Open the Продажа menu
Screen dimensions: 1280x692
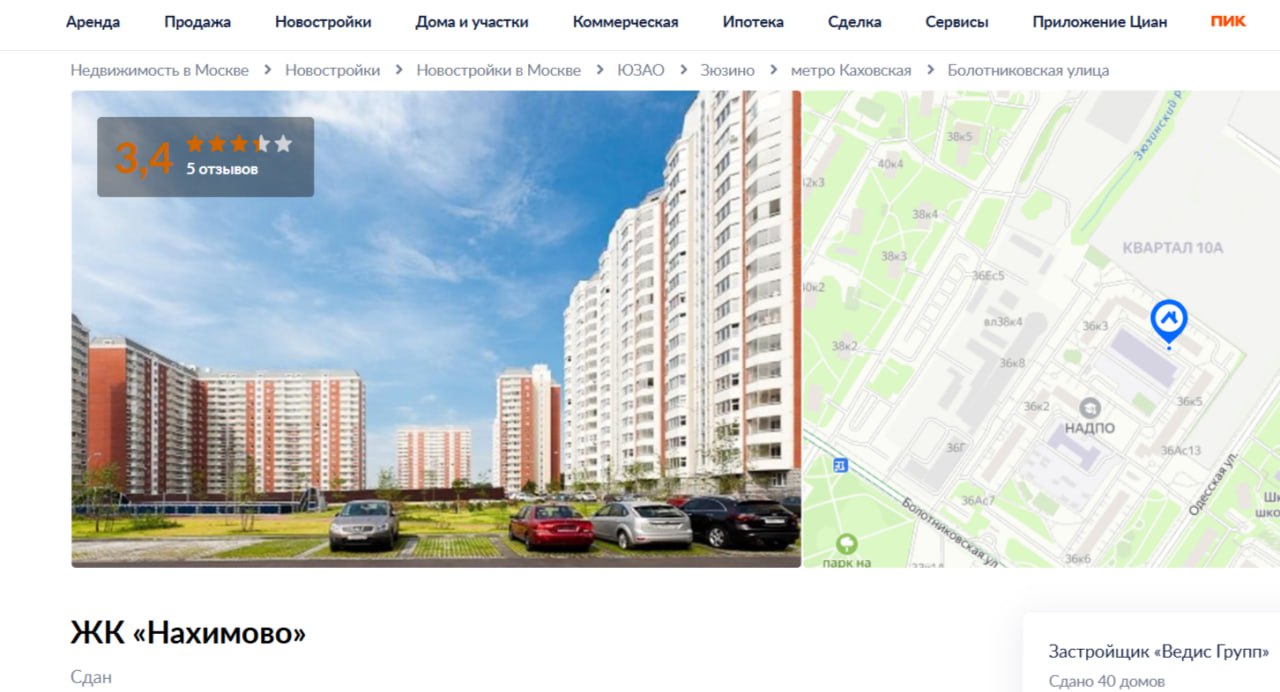(198, 22)
